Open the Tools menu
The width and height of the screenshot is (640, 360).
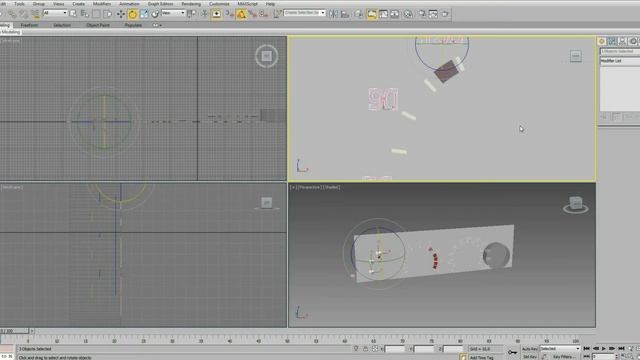pyautogui.click(x=19, y=4)
